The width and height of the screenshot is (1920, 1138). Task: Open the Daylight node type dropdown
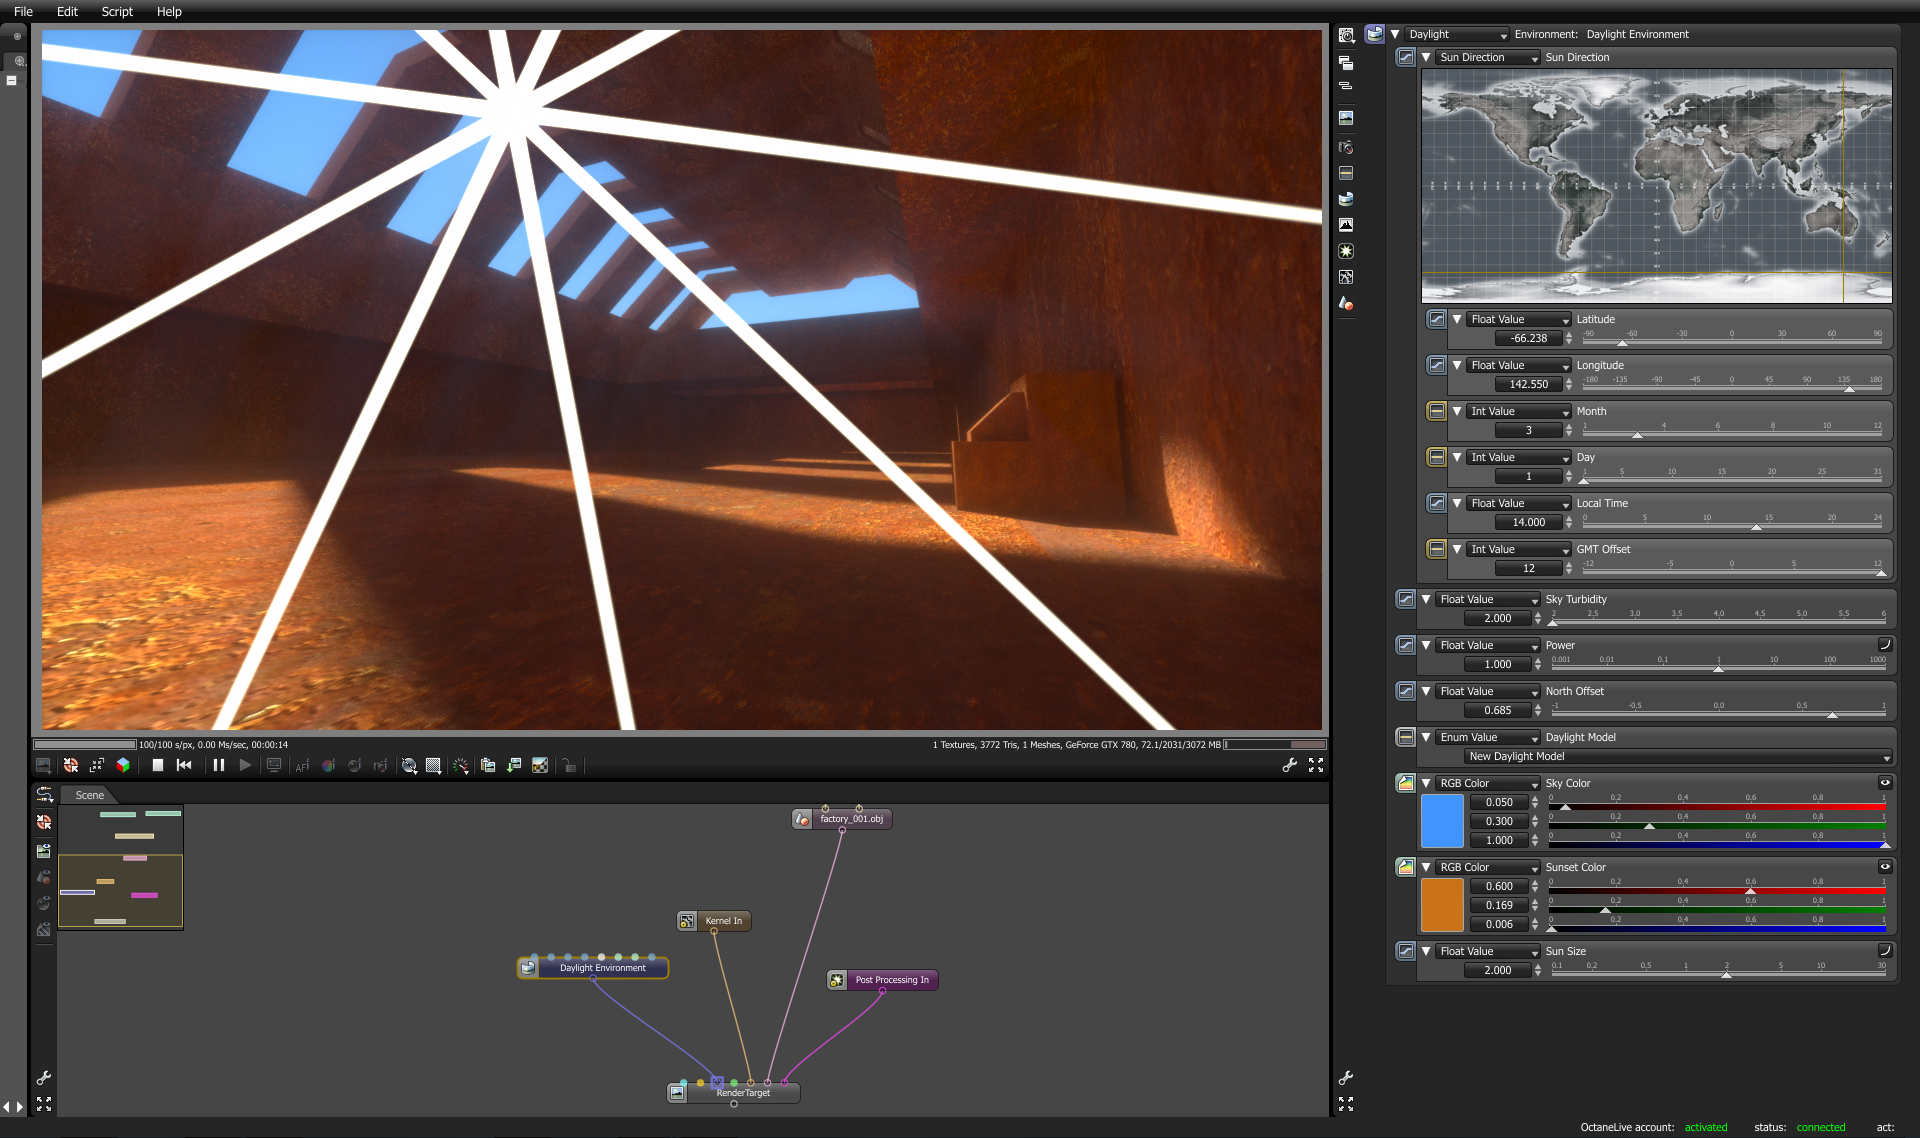tap(1456, 34)
